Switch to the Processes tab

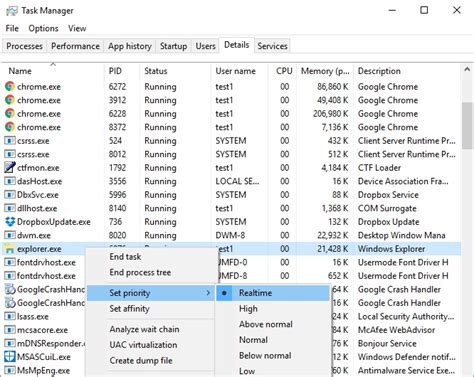[x=25, y=46]
